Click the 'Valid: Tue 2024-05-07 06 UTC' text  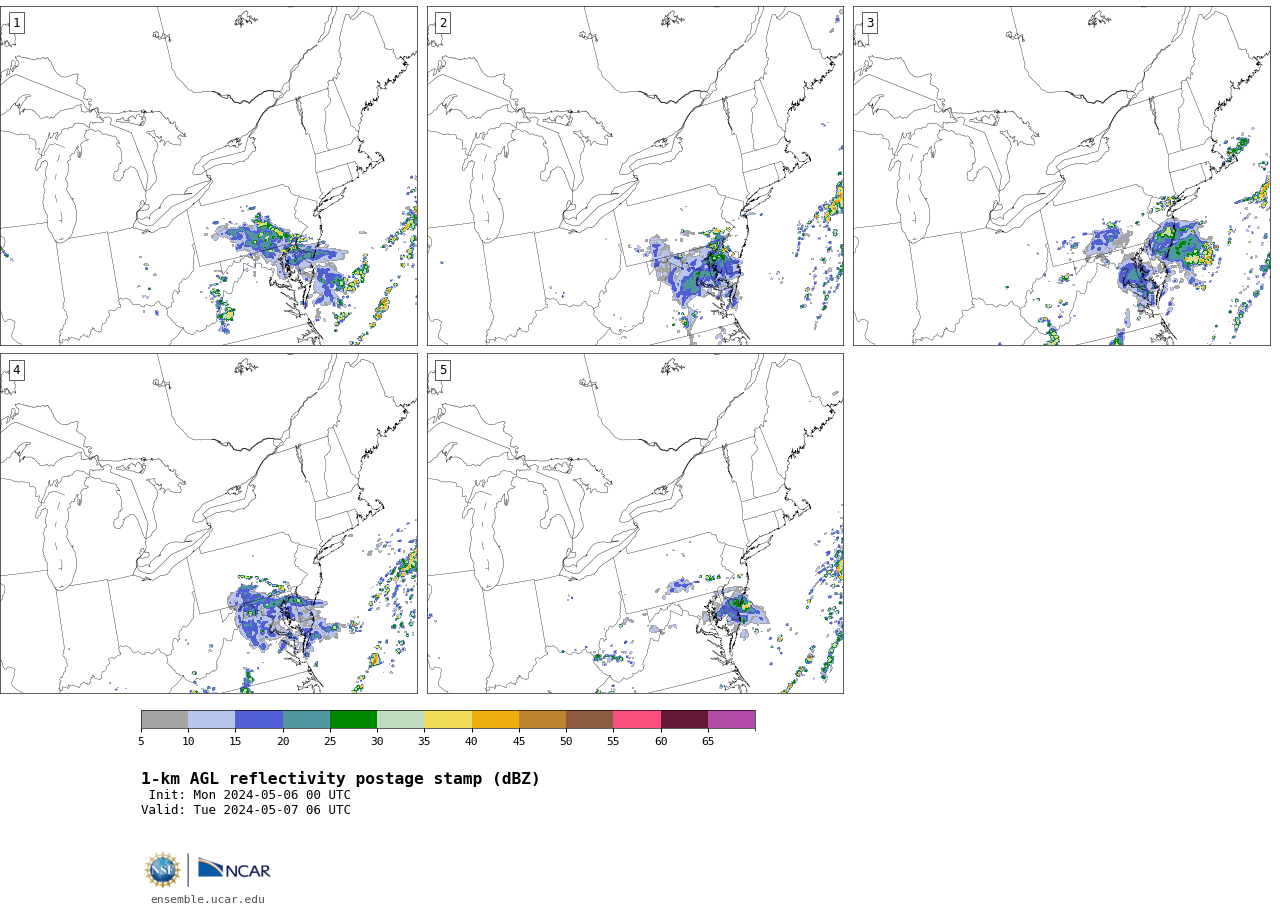click(246, 810)
